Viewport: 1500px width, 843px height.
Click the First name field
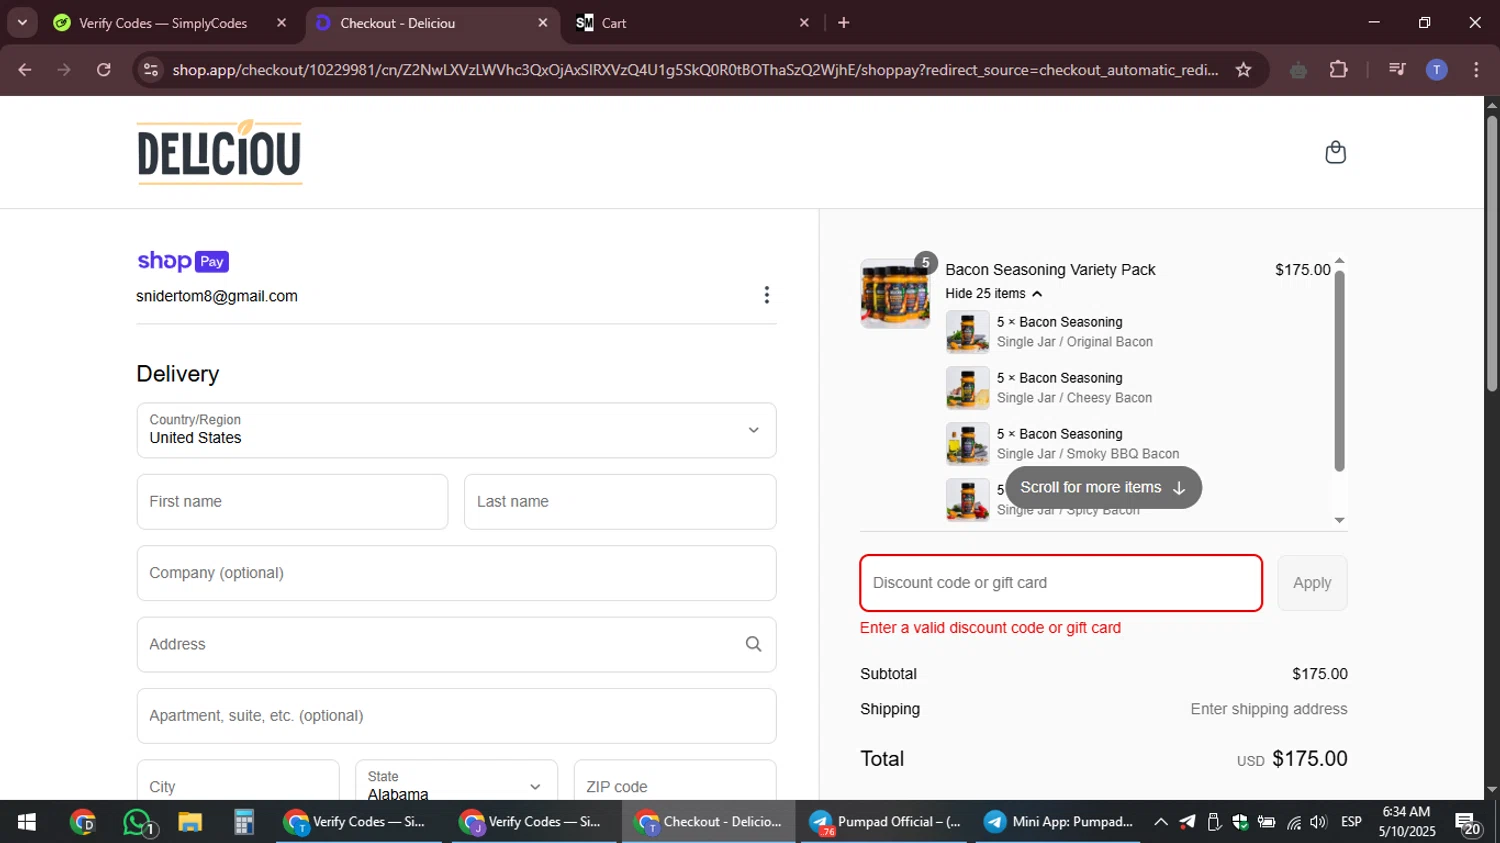[292, 502]
